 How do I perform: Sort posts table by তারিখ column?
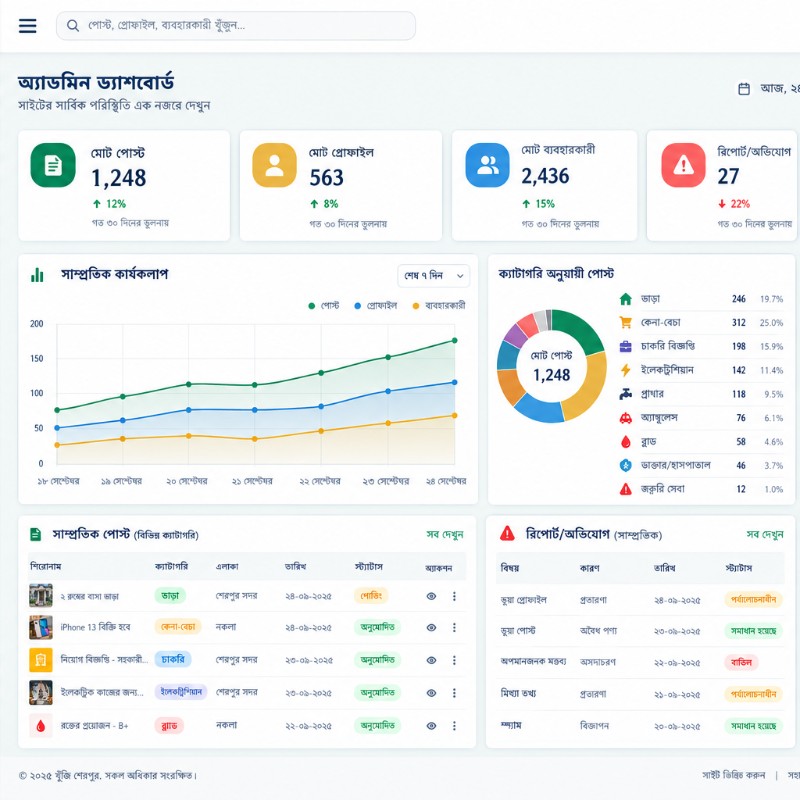pyautogui.click(x=295, y=566)
